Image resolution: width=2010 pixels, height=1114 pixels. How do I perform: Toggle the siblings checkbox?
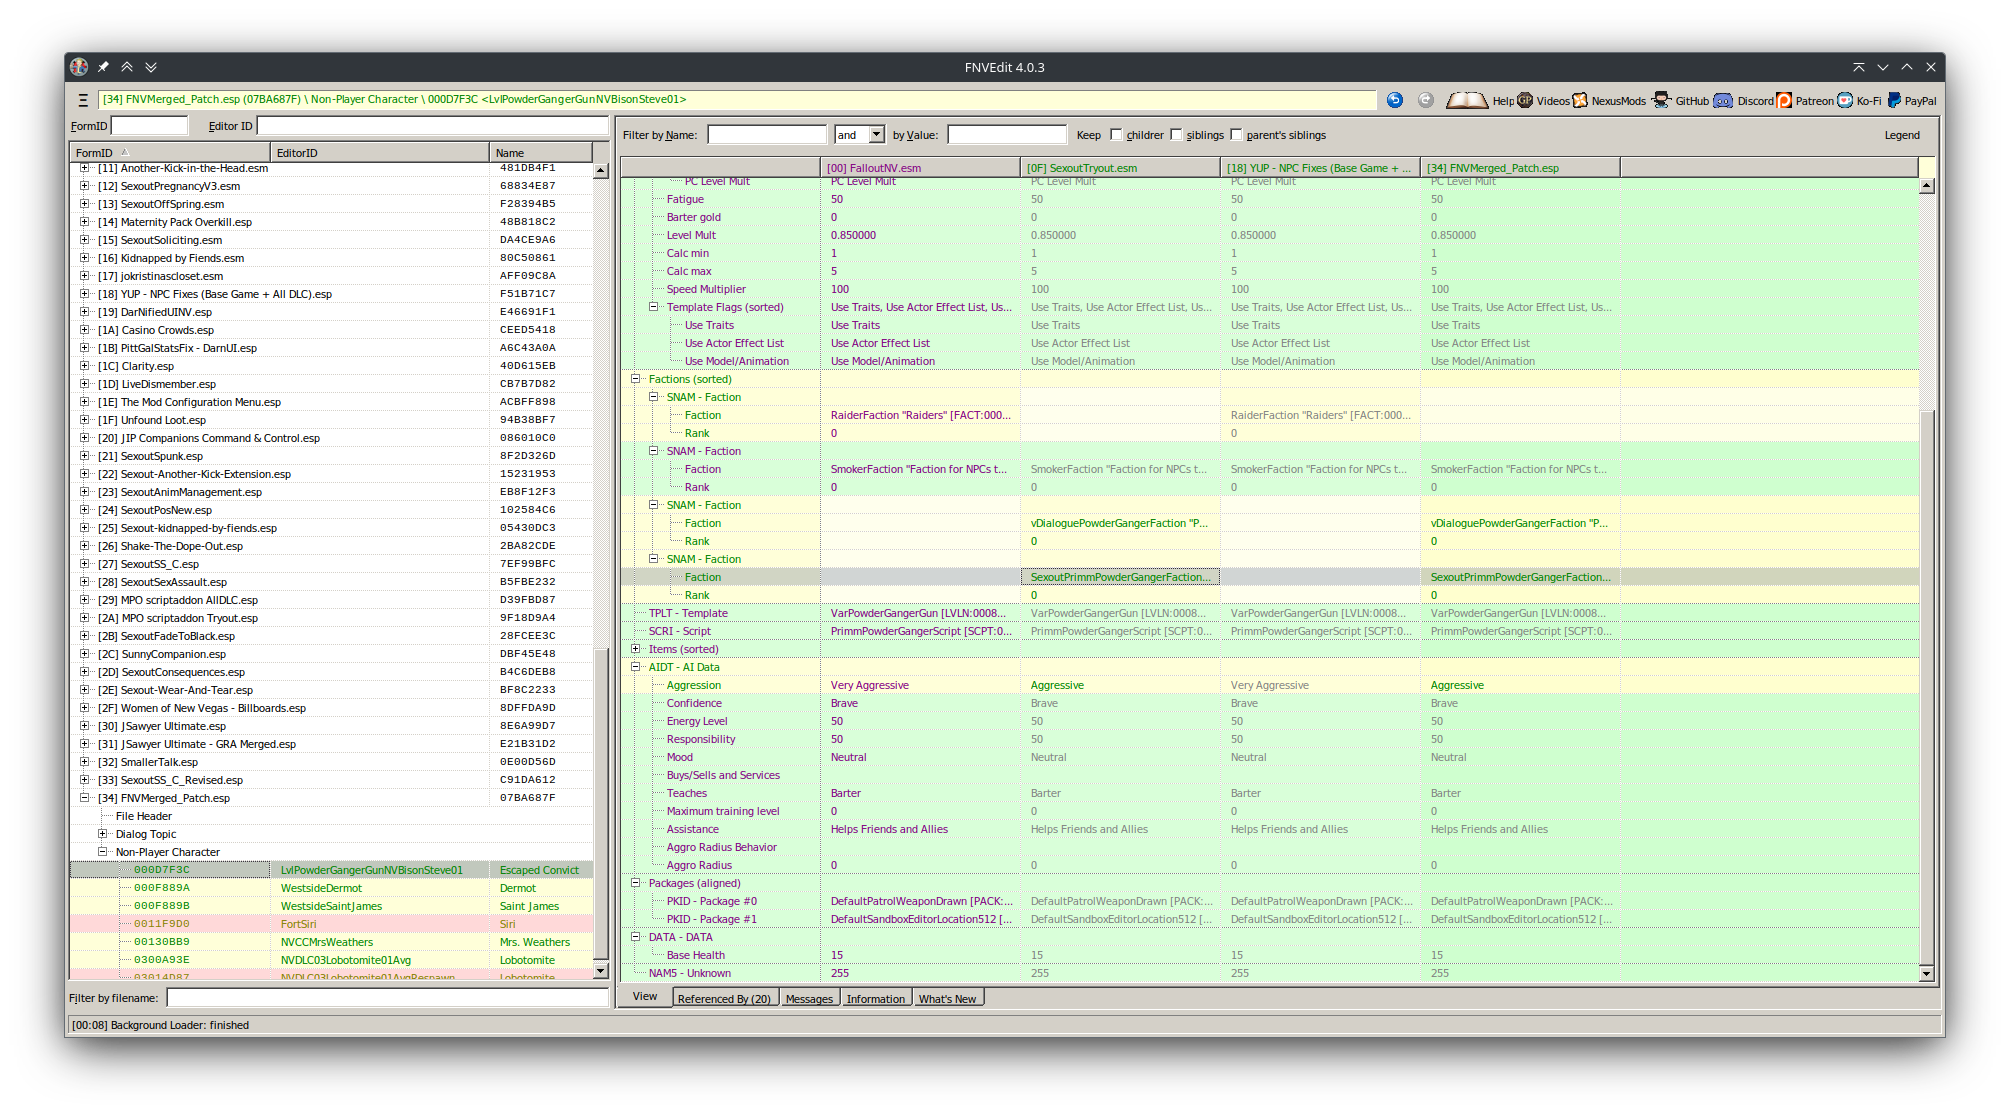pos(1177,135)
